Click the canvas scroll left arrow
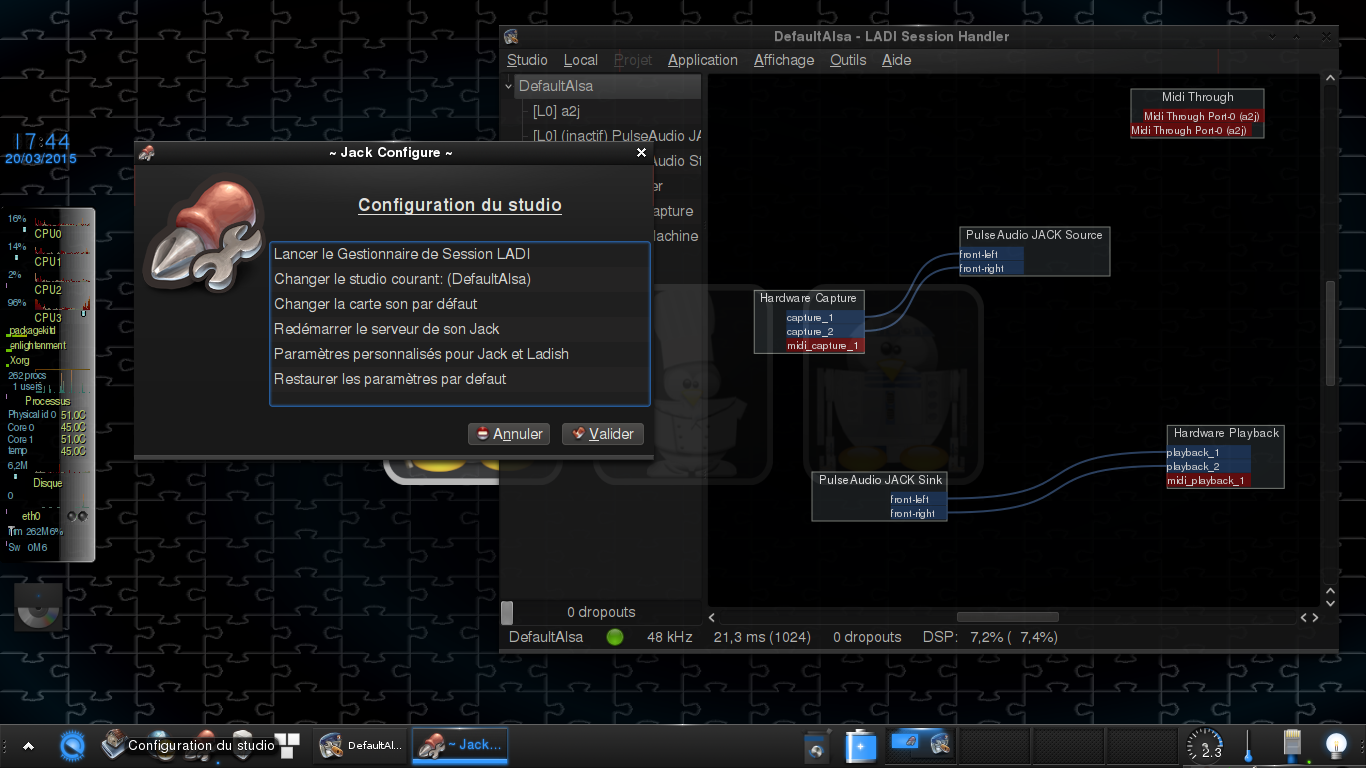 click(x=712, y=617)
